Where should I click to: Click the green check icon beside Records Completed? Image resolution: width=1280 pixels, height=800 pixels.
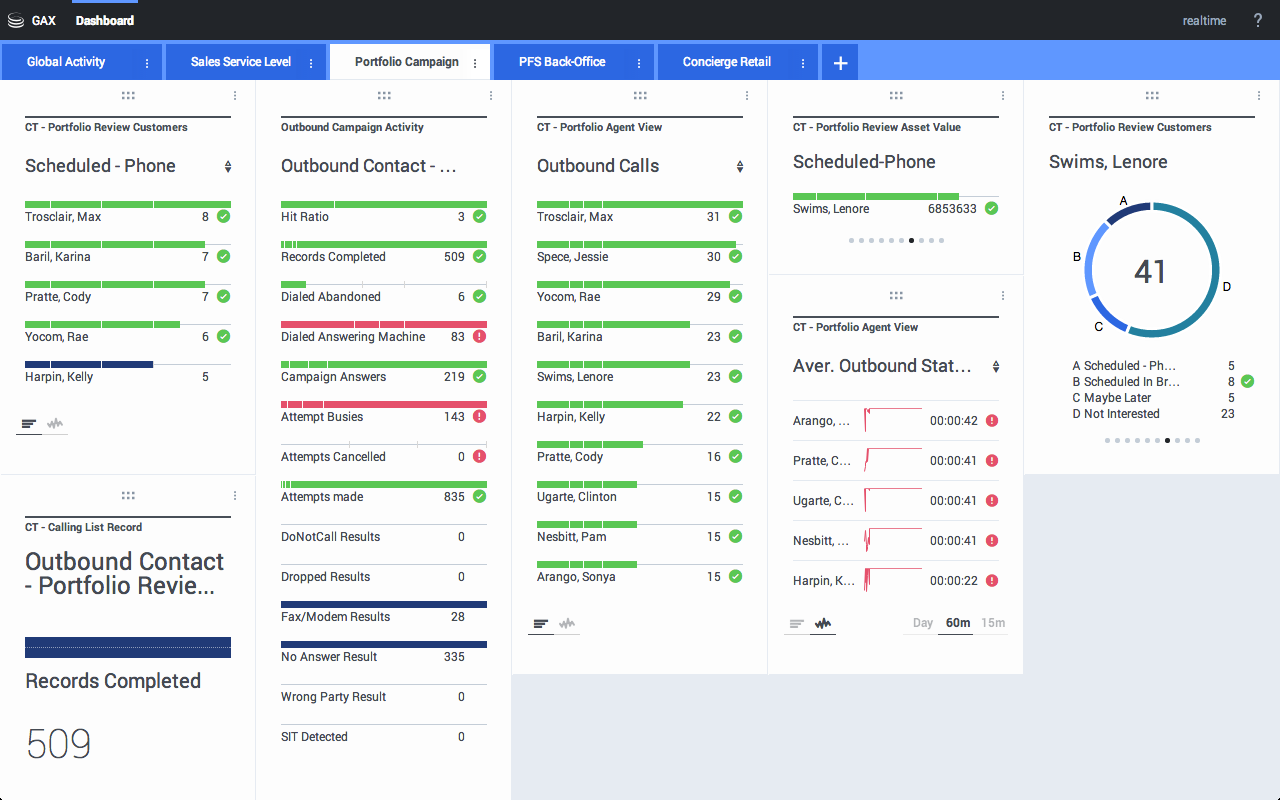[479, 257]
